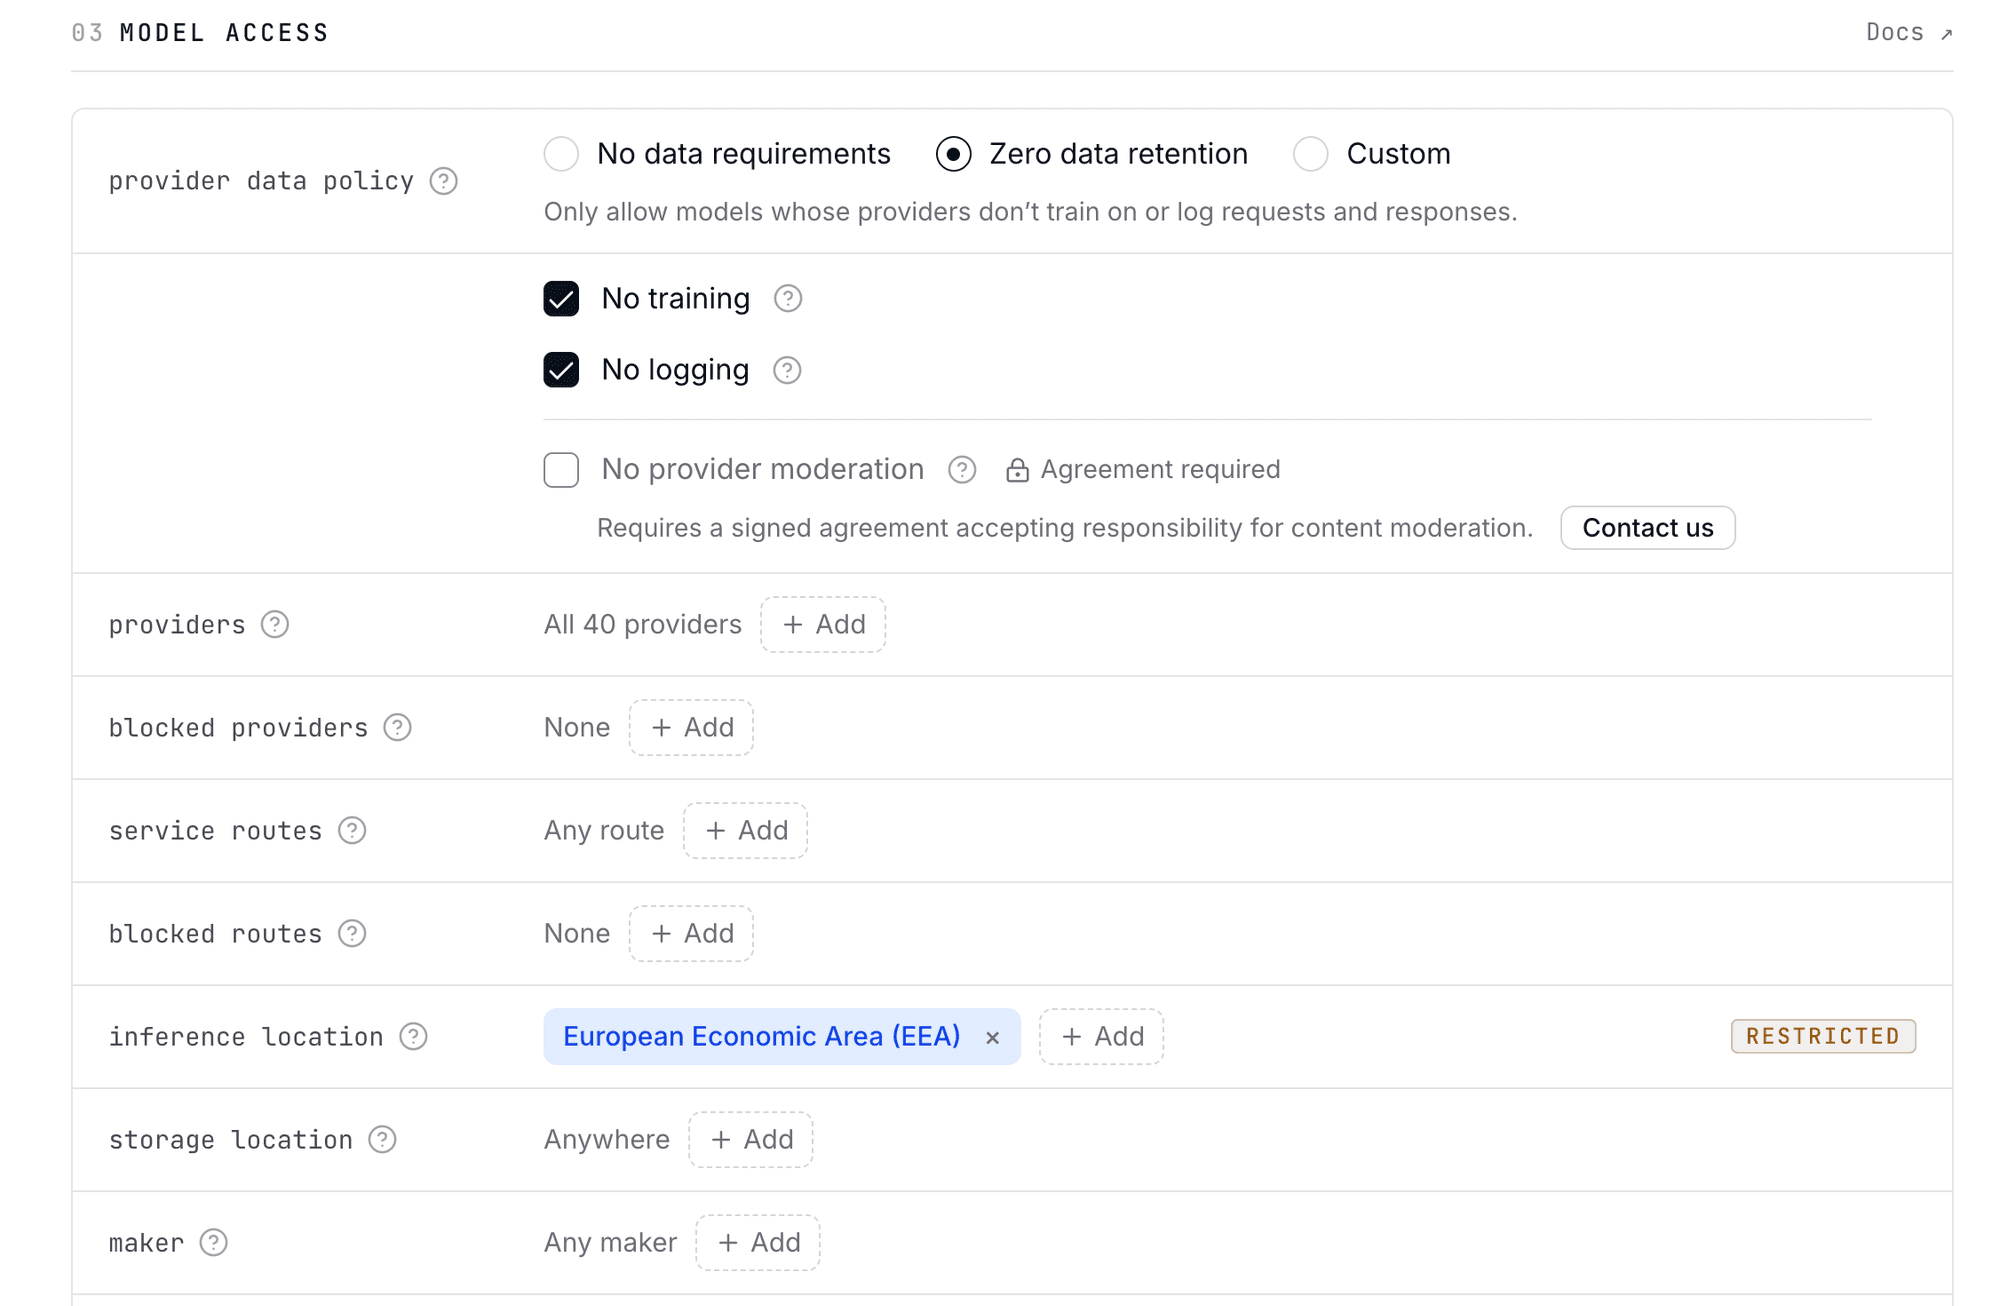Click the 'All 40 providers' text
Viewport: 2000px width, 1306px height.
click(x=643, y=624)
